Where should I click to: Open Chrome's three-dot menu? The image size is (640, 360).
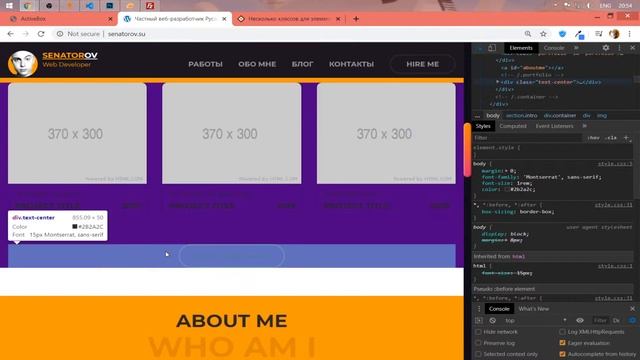click(x=629, y=34)
